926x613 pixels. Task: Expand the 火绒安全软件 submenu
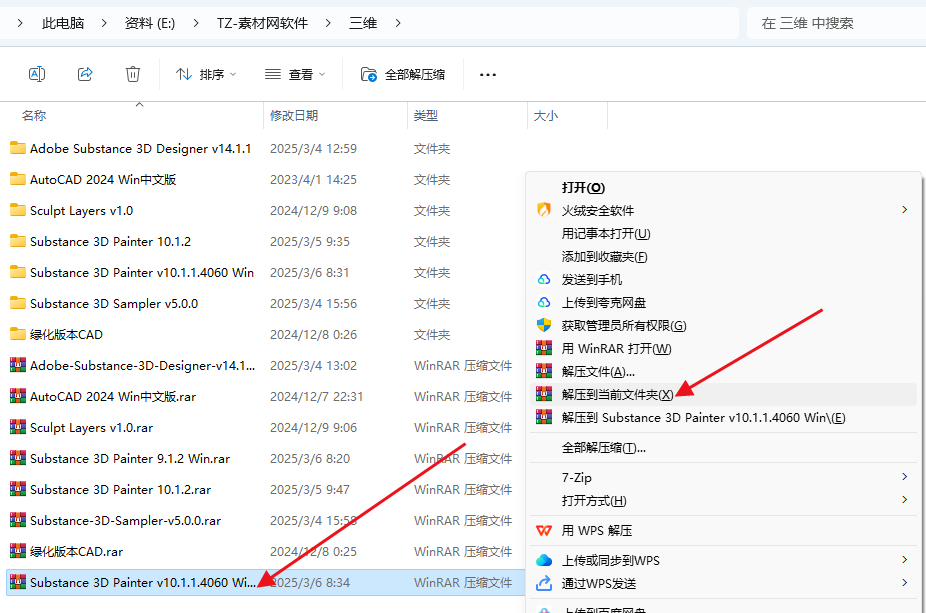(904, 210)
